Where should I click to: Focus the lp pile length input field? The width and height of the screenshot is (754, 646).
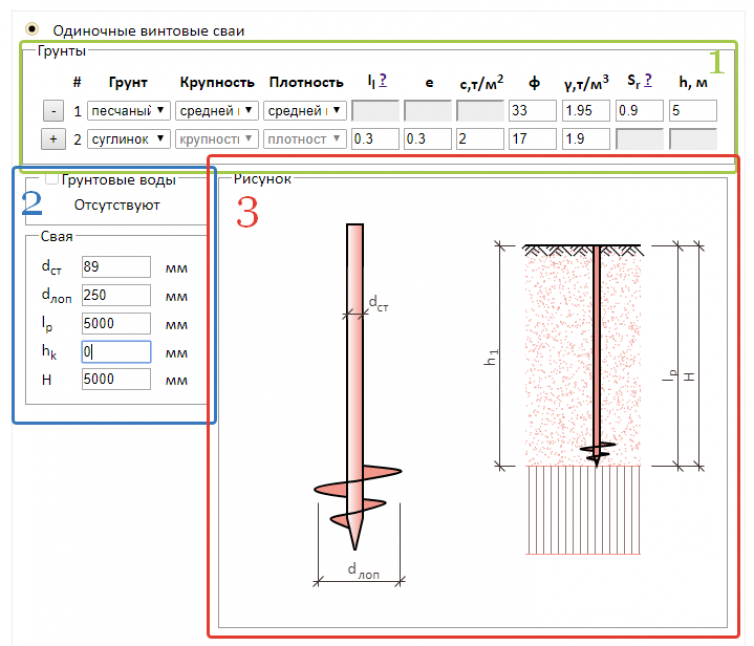point(116,323)
